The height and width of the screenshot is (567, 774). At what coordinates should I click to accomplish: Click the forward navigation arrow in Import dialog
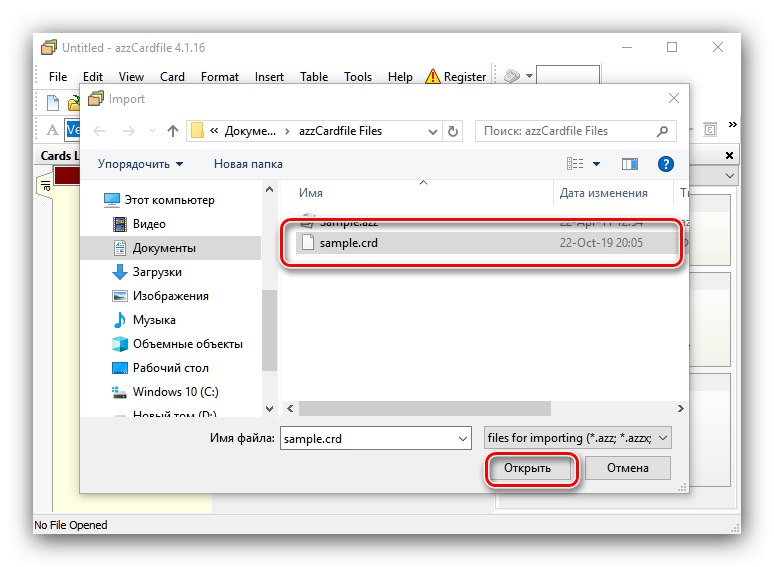[x=129, y=131]
